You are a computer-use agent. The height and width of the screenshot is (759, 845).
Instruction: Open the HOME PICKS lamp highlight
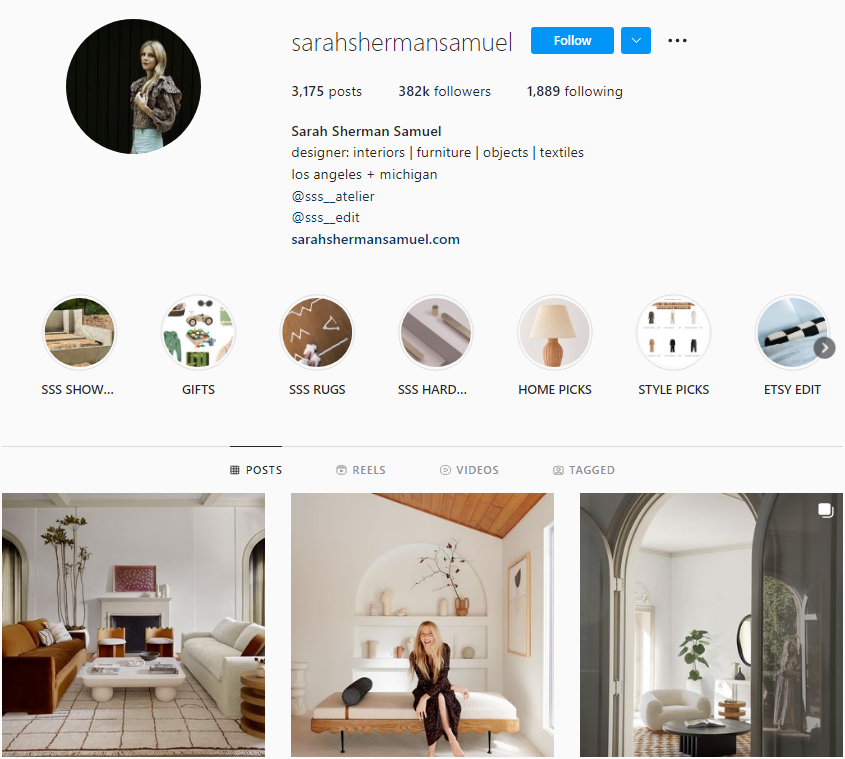point(555,332)
